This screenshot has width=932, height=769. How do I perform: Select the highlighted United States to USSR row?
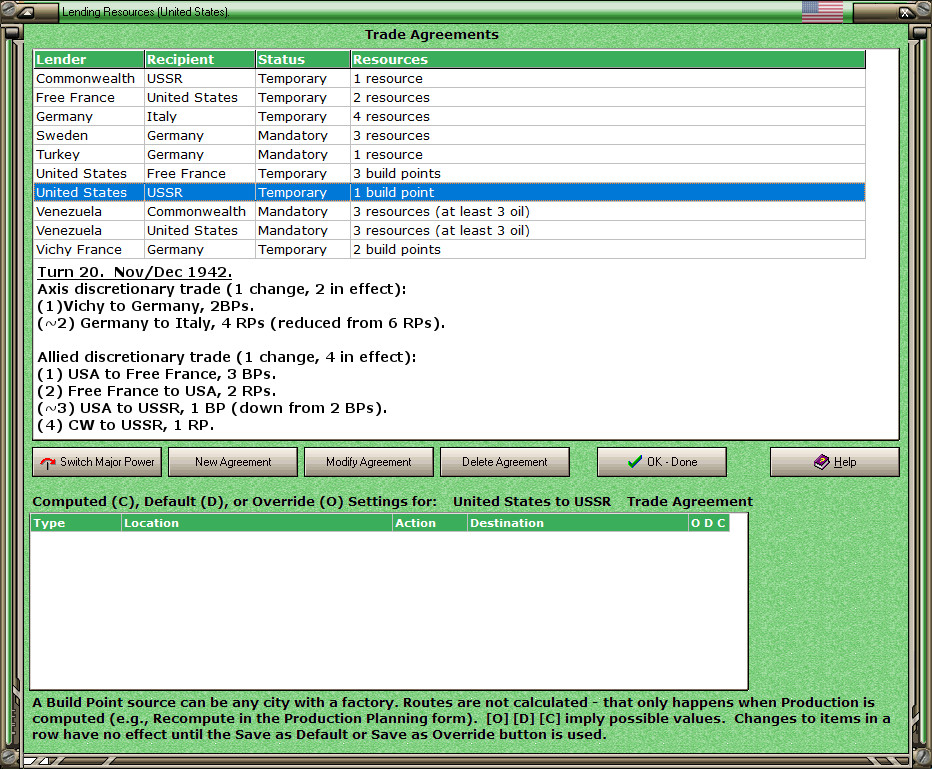click(x=449, y=193)
